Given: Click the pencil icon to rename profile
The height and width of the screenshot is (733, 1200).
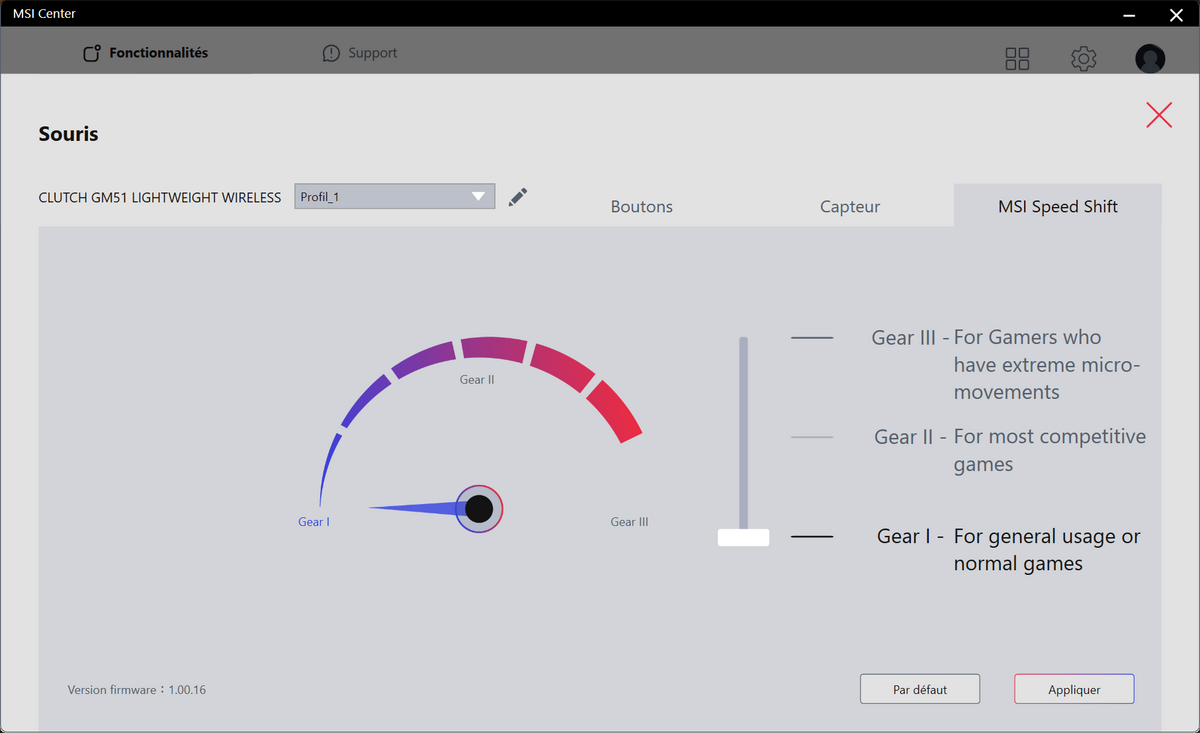Looking at the screenshot, I should coord(517,197).
